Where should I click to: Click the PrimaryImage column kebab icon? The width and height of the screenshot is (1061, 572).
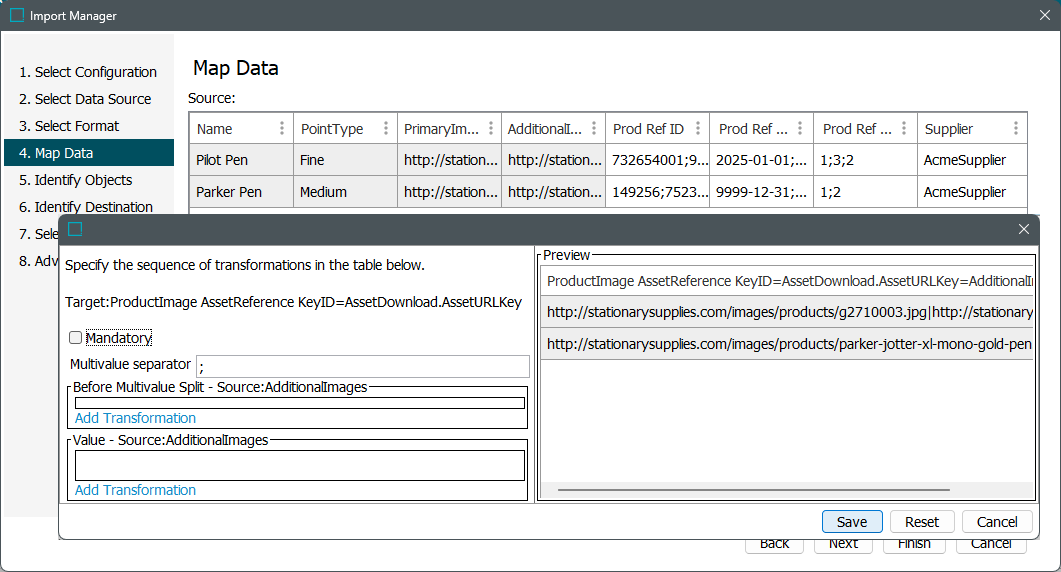489,129
